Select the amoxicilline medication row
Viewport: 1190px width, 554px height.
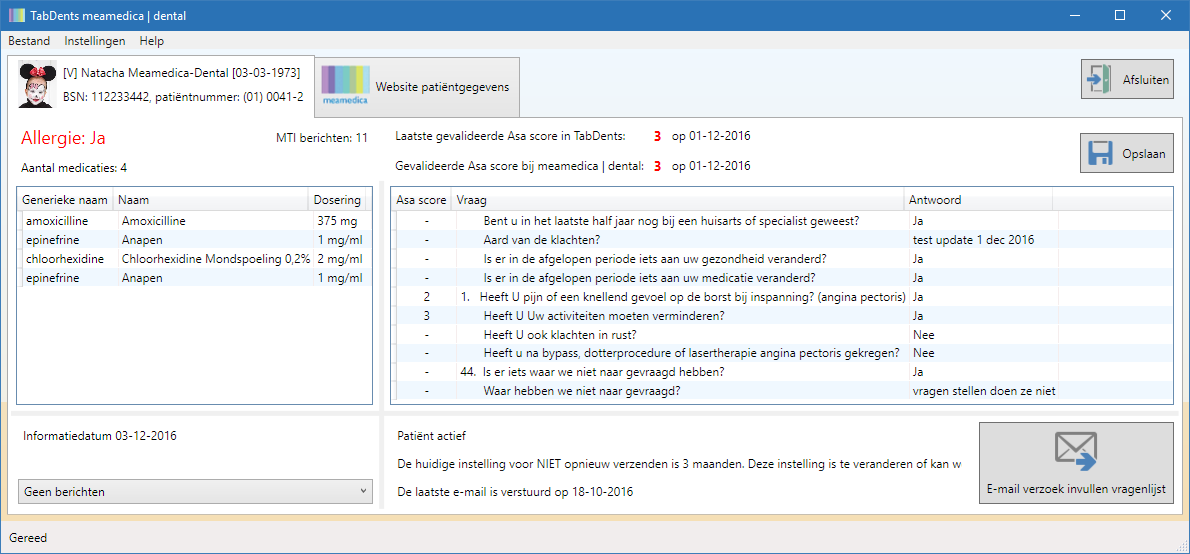tap(194, 221)
